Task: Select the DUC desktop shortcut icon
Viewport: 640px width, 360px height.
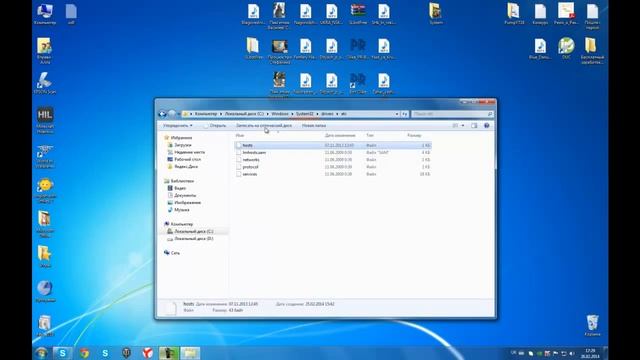Action: coord(566,49)
